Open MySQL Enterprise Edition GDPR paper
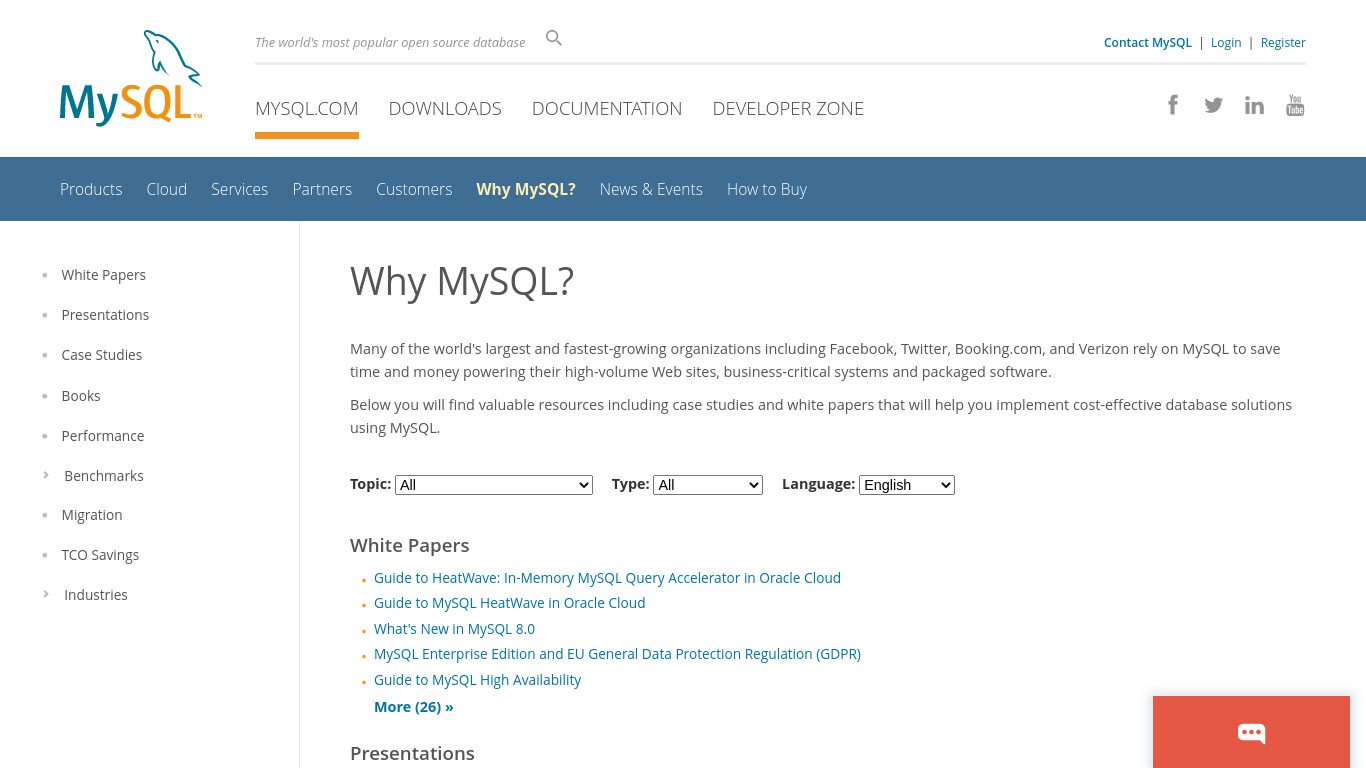The image size is (1366, 768). tap(617, 654)
